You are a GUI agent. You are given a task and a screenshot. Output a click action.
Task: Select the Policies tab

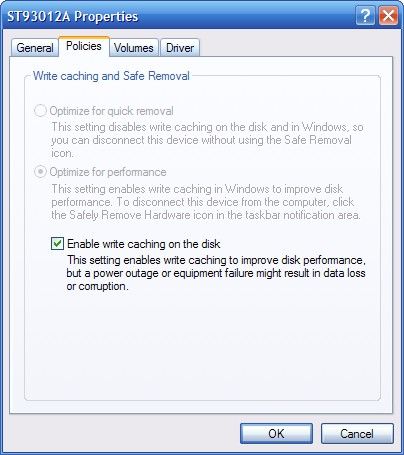84,46
